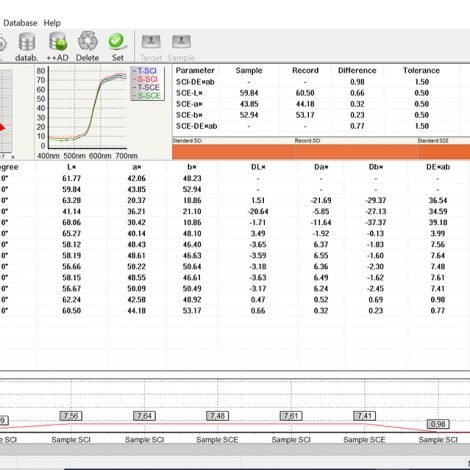Click the L* column header
This screenshot has height=470, width=470.
point(71,167)
